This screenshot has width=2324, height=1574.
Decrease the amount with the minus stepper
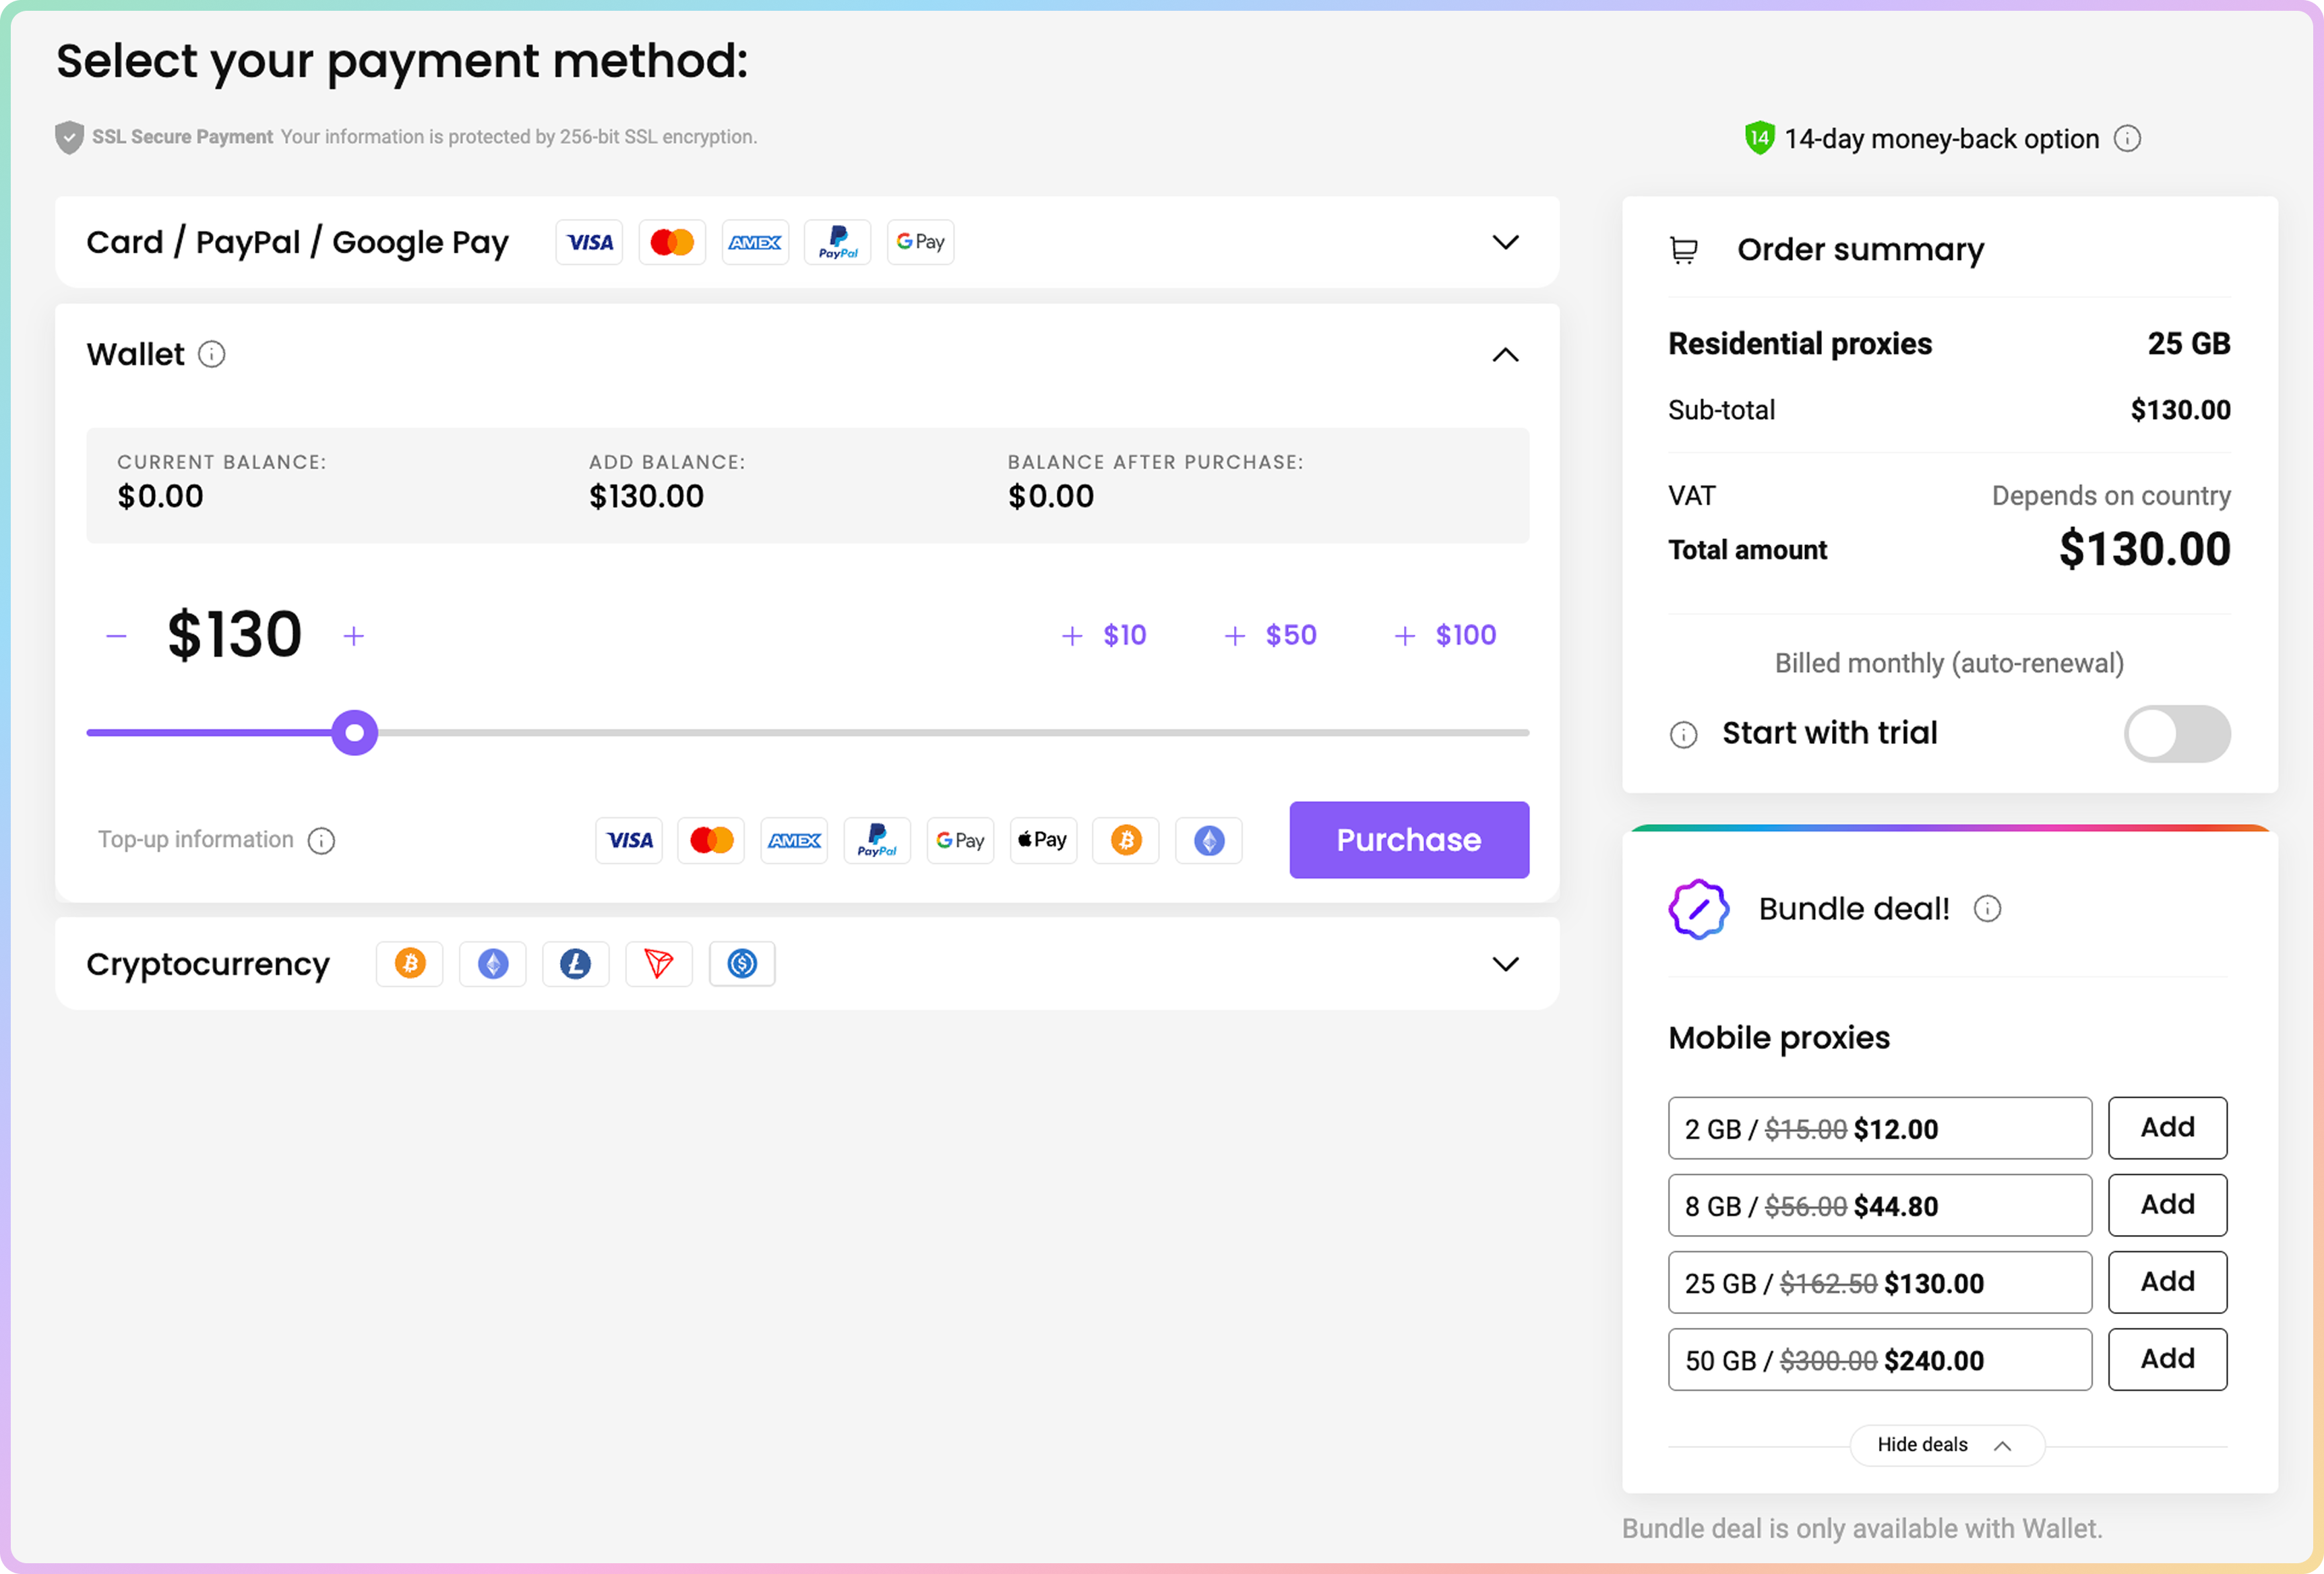point(116,636)
